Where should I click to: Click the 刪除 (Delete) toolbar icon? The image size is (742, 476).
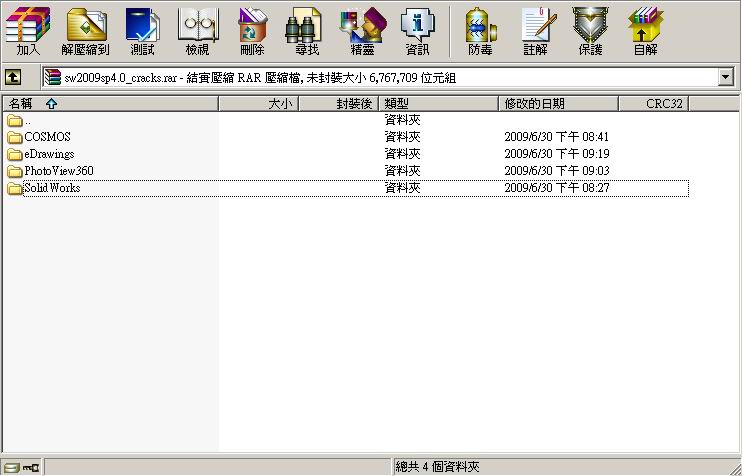(x=252, y=30)
